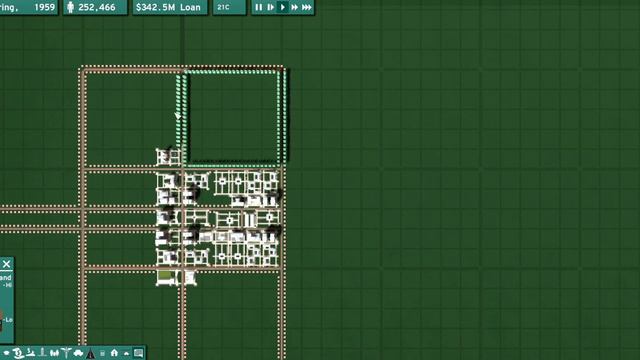The width and height of the screenshot is (640, 360).
Task: Pause the simulation
Action: click(x=258, y=7)
